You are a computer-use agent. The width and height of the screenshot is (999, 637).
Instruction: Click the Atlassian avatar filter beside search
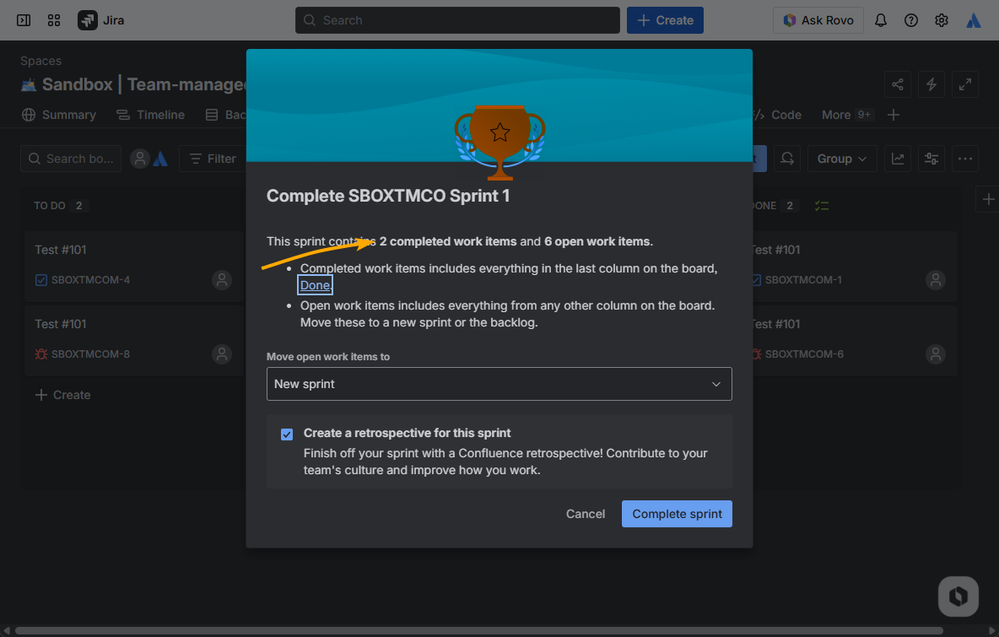[x=161, y=159]
